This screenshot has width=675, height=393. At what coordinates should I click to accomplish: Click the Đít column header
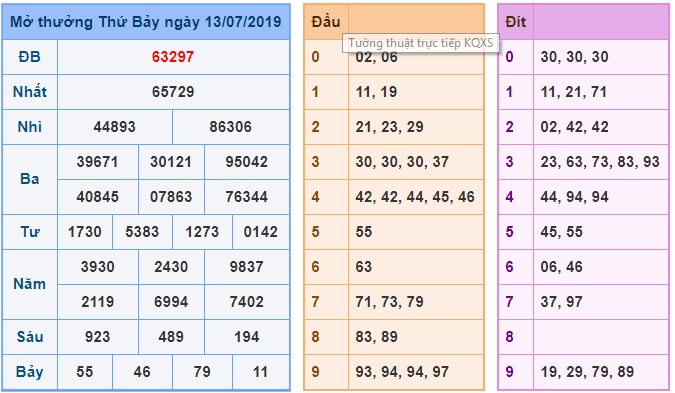(515, 22)
